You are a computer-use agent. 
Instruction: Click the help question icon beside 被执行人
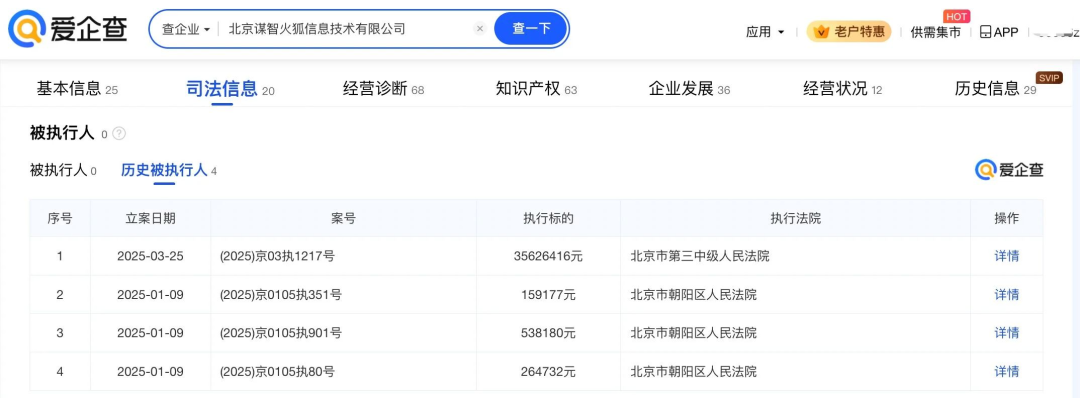pyautogui.click(x=118, y=134)
